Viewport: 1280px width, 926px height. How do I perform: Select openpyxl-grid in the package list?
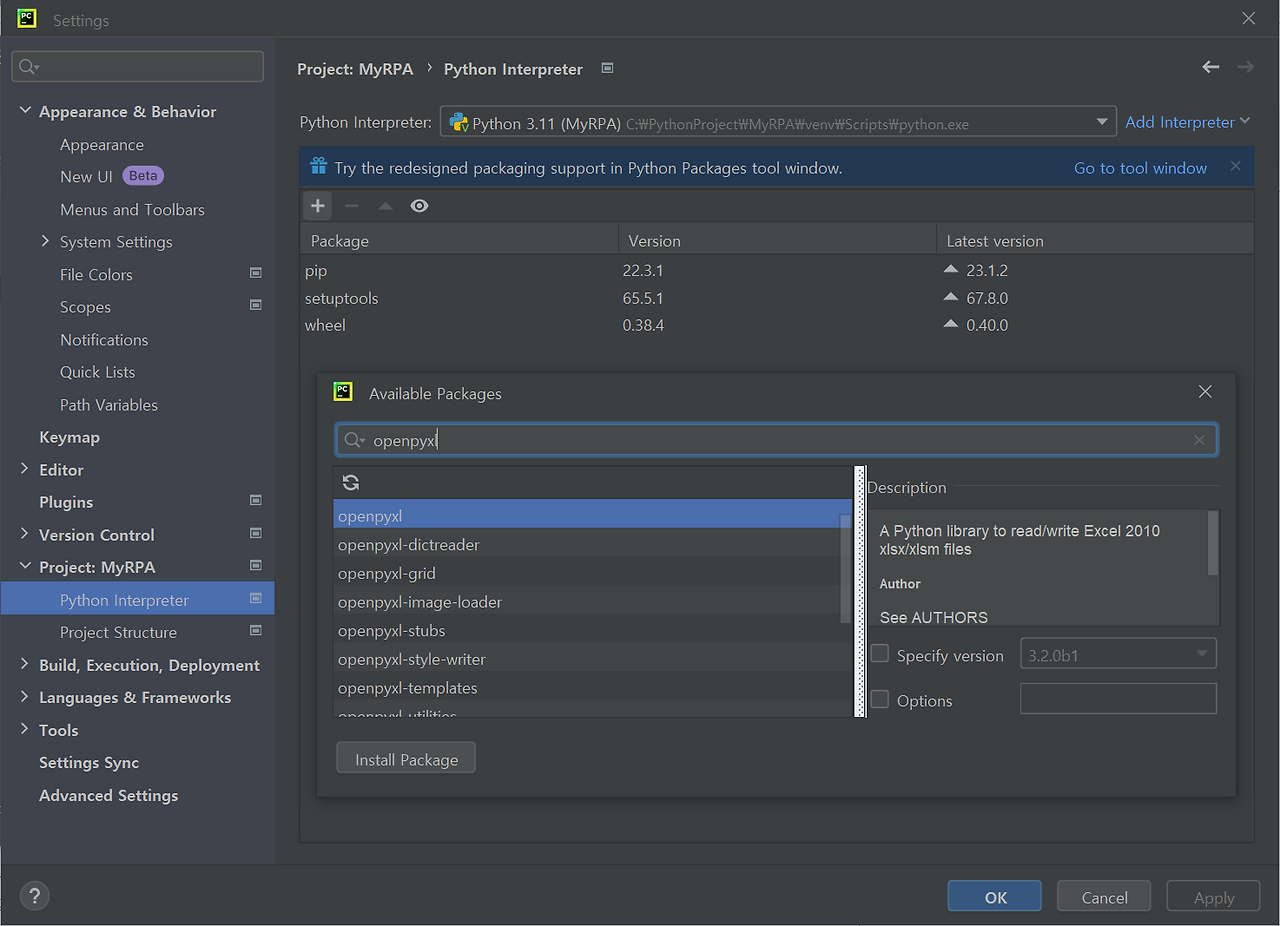[593, 573]
